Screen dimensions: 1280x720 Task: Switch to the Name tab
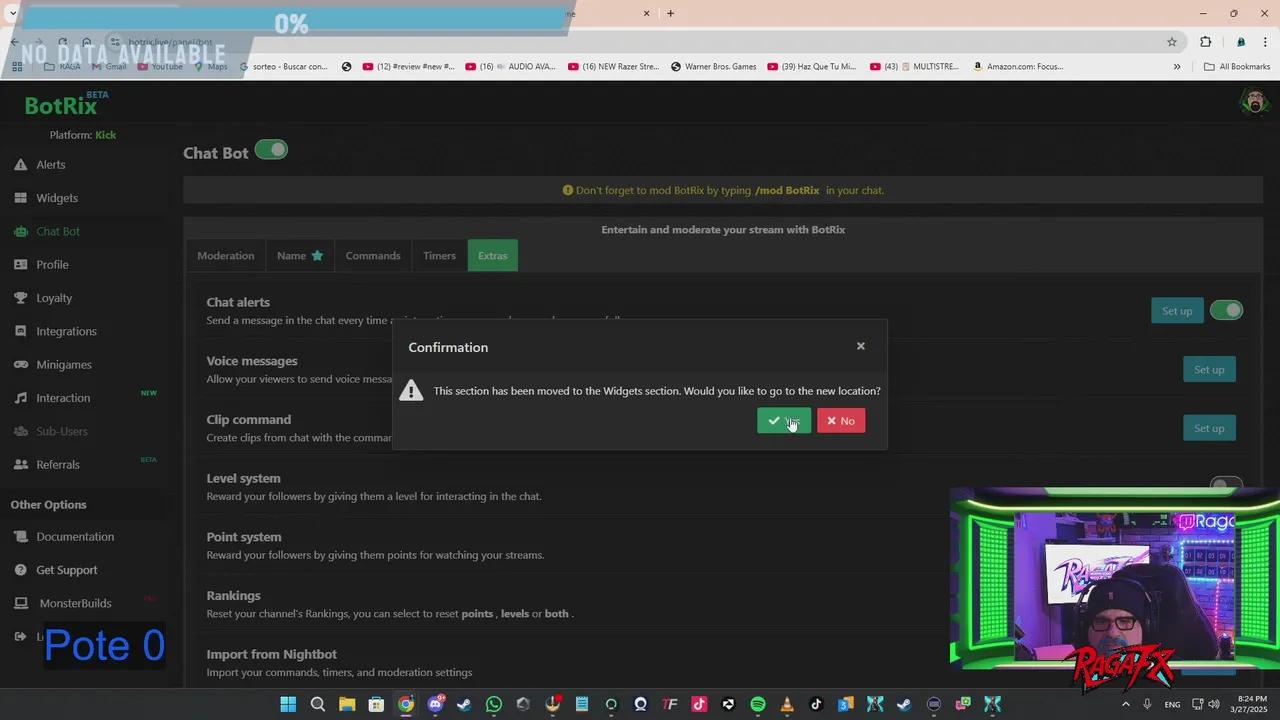[300, 256]
